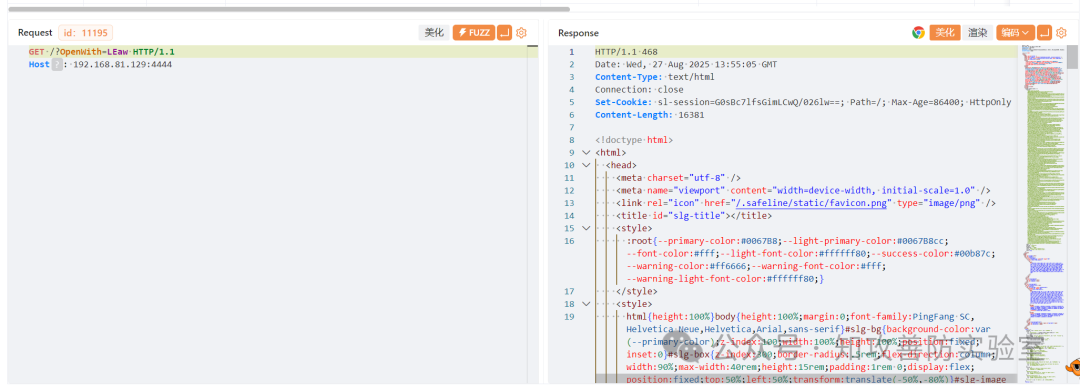Click the title id="slg-title" line
The width and height of the screenshot is (1080, 391).
point(694,215)
